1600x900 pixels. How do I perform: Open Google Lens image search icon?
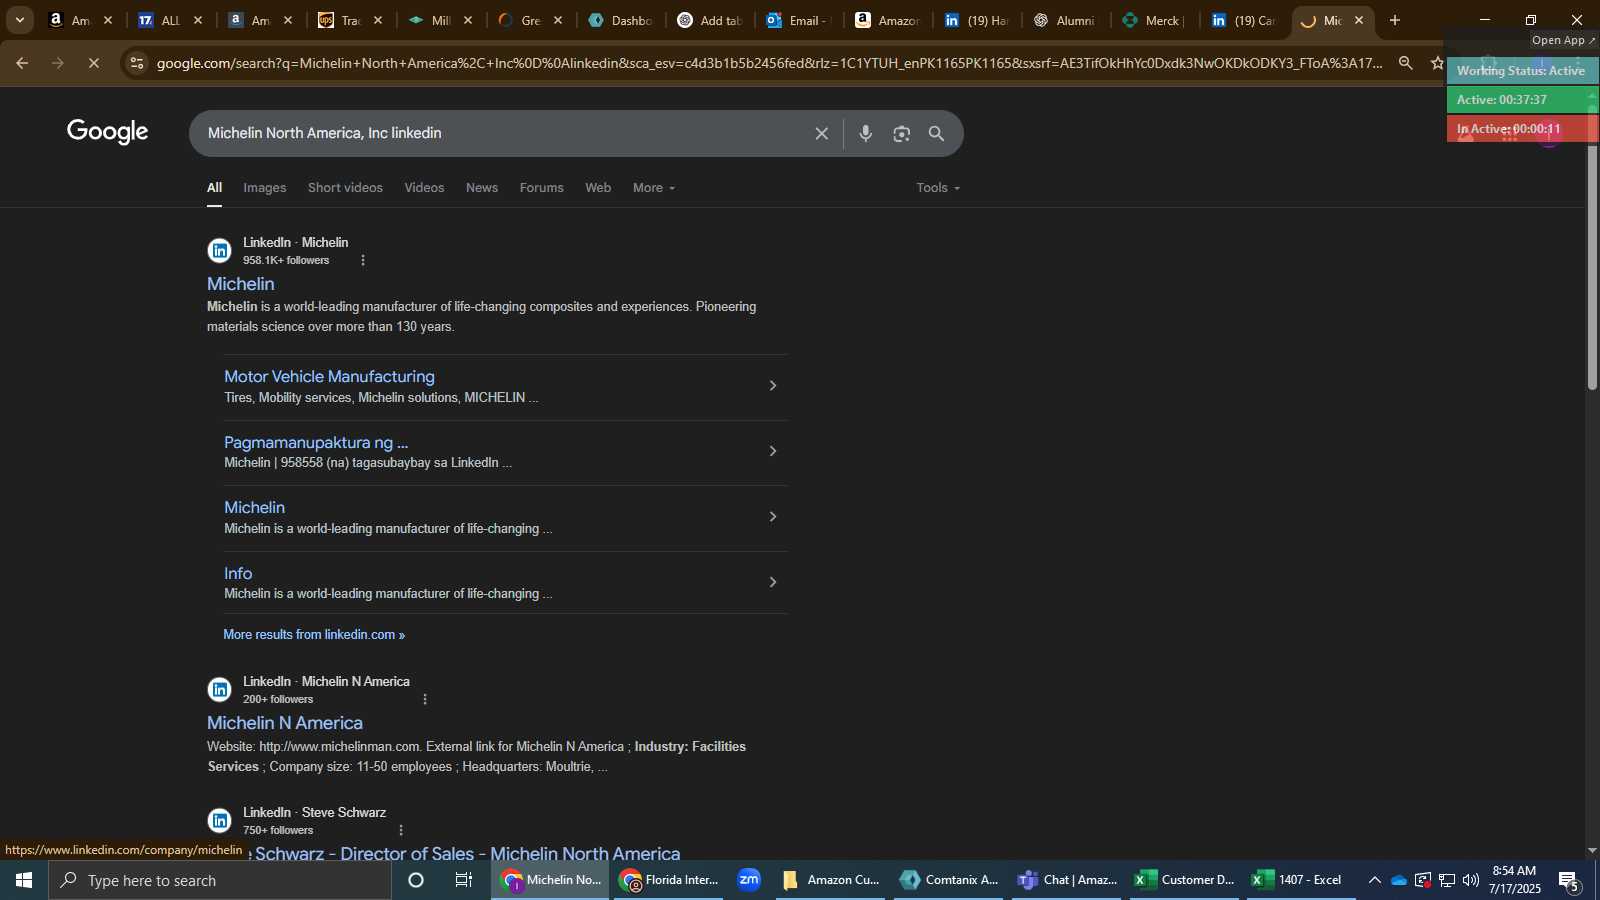tap(901, 133)
